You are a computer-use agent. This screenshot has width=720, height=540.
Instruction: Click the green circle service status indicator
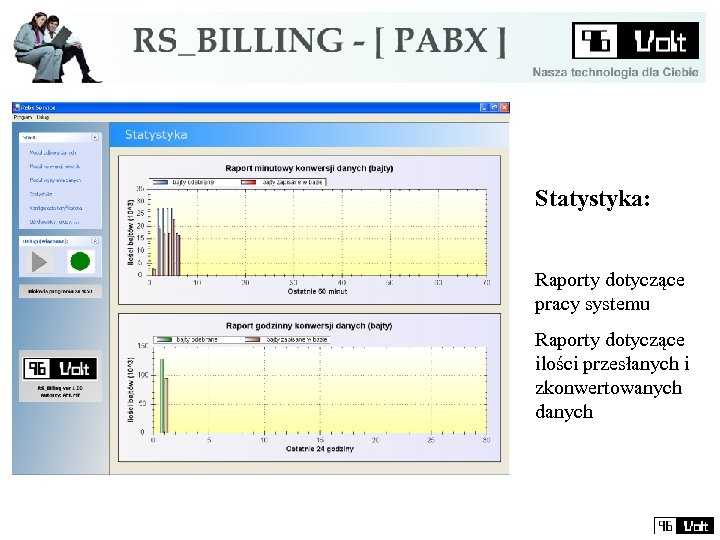tap(80, 262)
